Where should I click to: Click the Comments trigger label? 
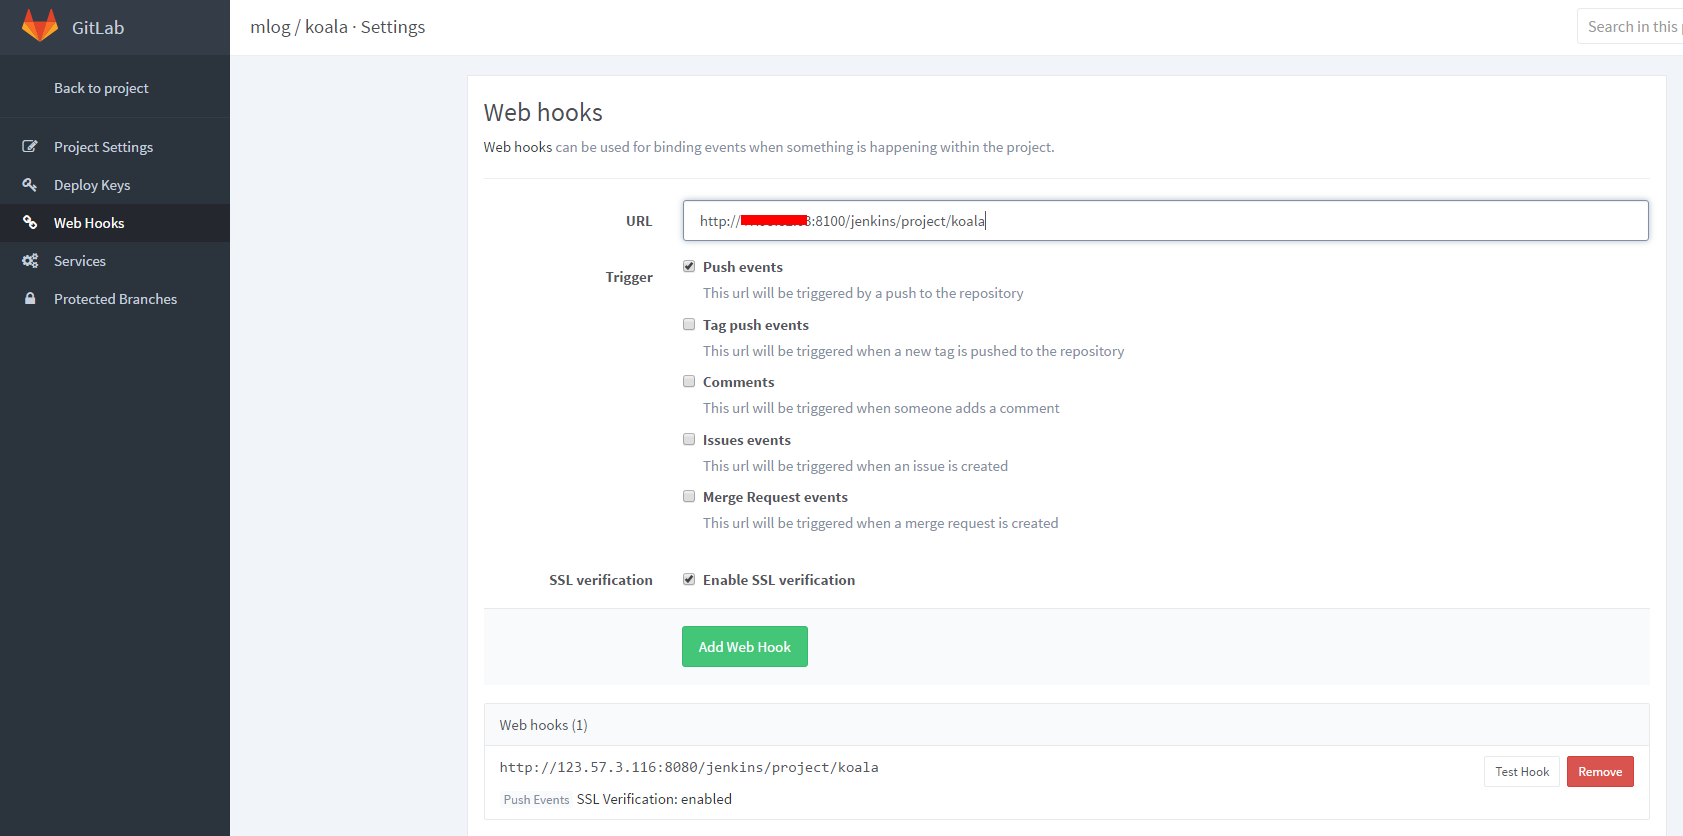point(739,382)
